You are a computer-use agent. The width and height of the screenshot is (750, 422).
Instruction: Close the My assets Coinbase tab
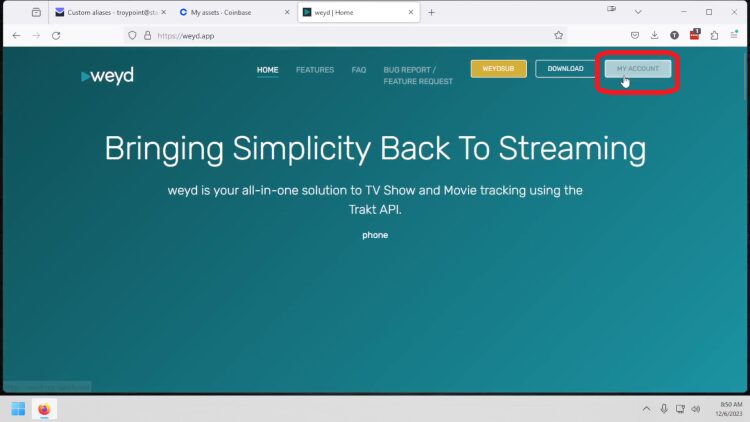coord(287,12)
